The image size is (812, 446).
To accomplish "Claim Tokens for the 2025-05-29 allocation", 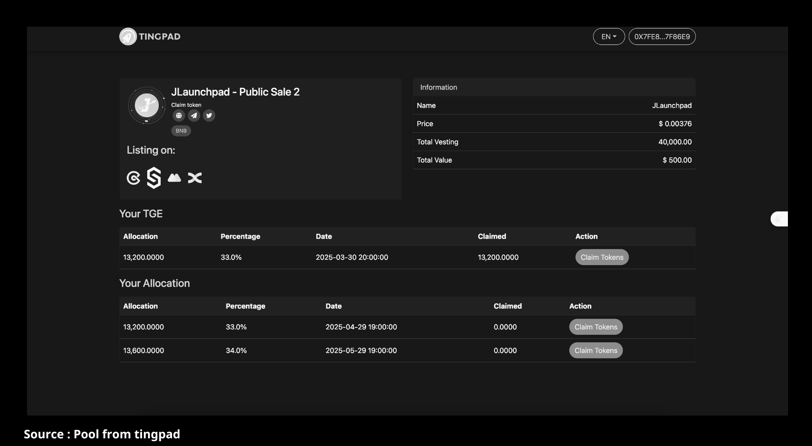I will tap(596, 351).
